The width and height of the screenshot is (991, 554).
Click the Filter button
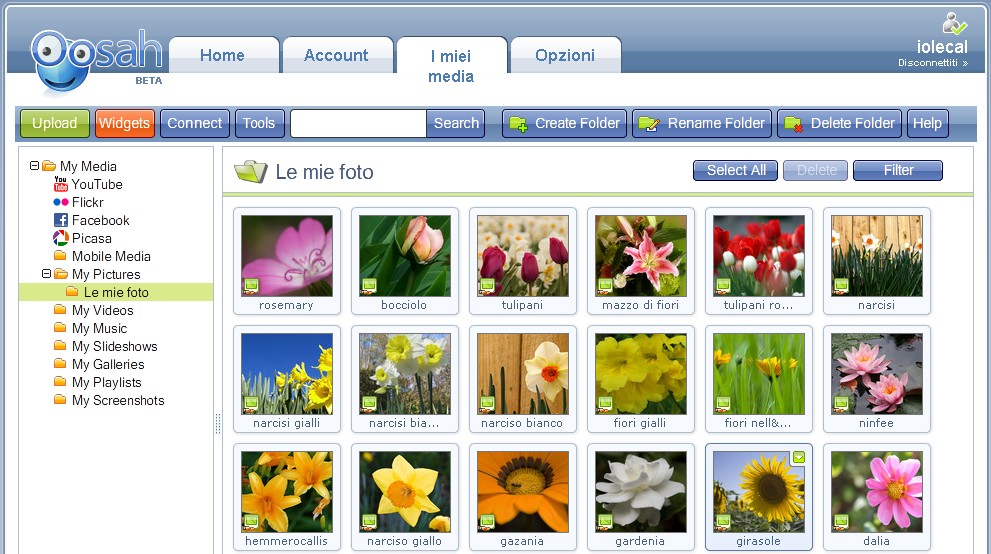tap(898, 171)
